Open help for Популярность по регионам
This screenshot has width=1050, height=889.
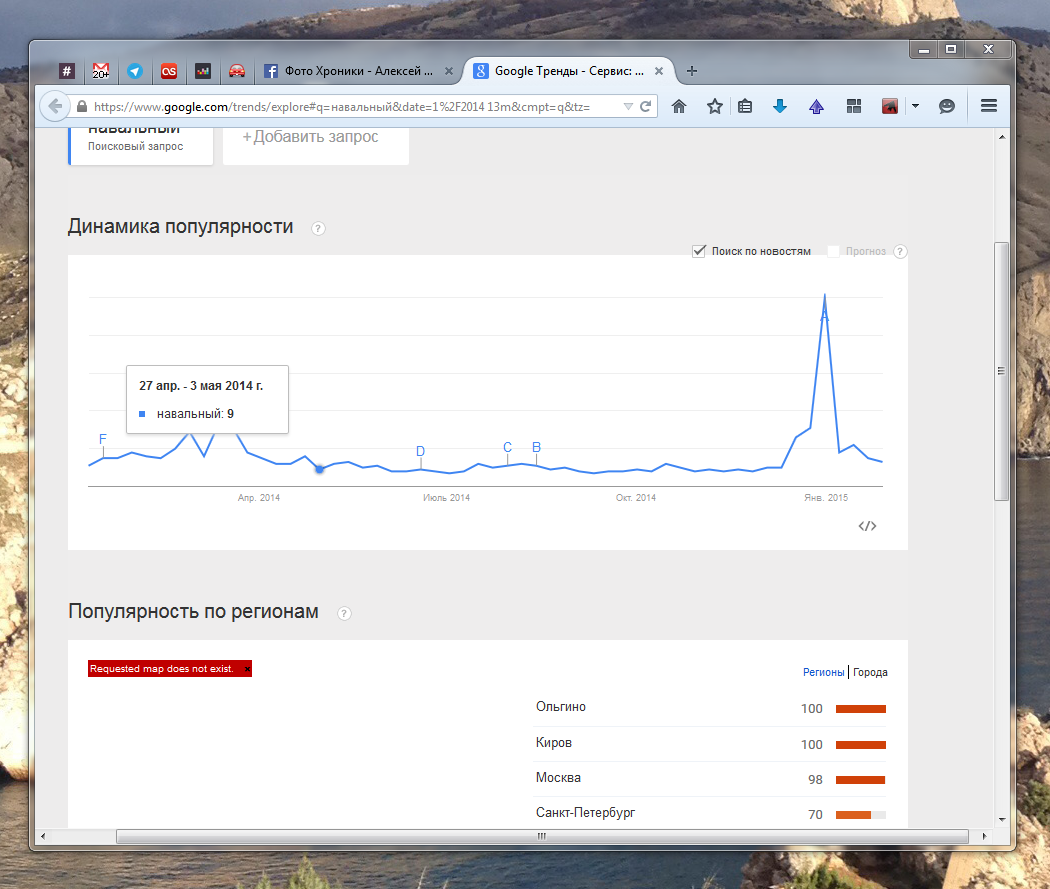tap(344, 613)
